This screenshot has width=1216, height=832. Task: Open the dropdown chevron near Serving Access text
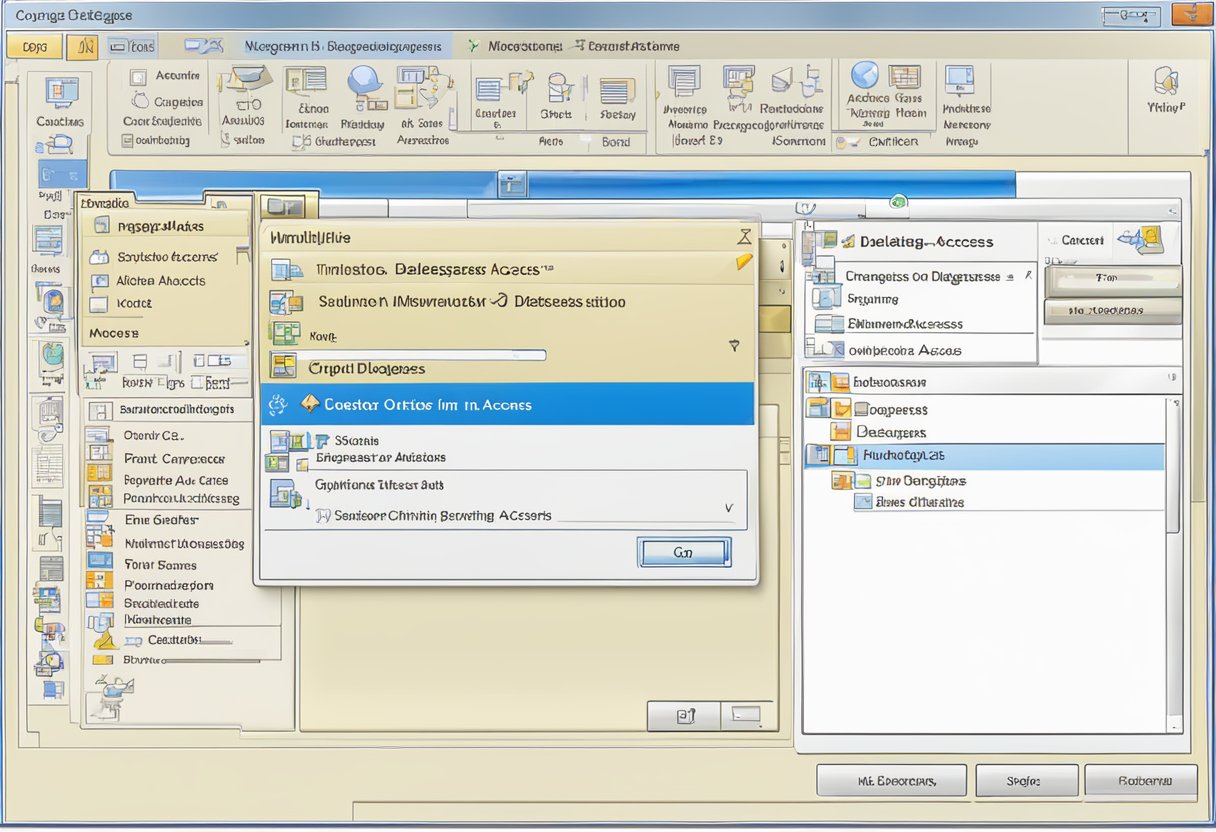[728, 506]
